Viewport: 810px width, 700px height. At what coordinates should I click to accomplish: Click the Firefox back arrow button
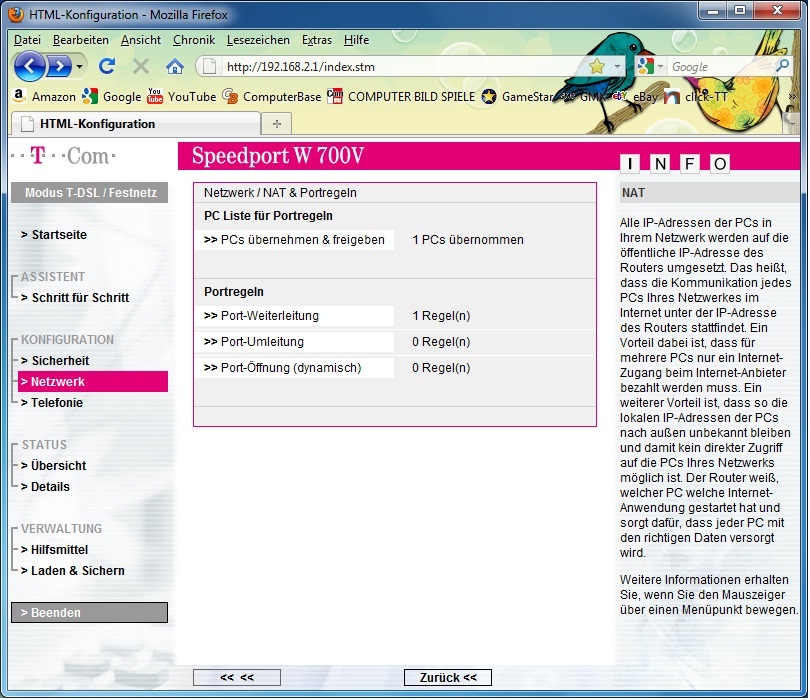coord(29,66)
